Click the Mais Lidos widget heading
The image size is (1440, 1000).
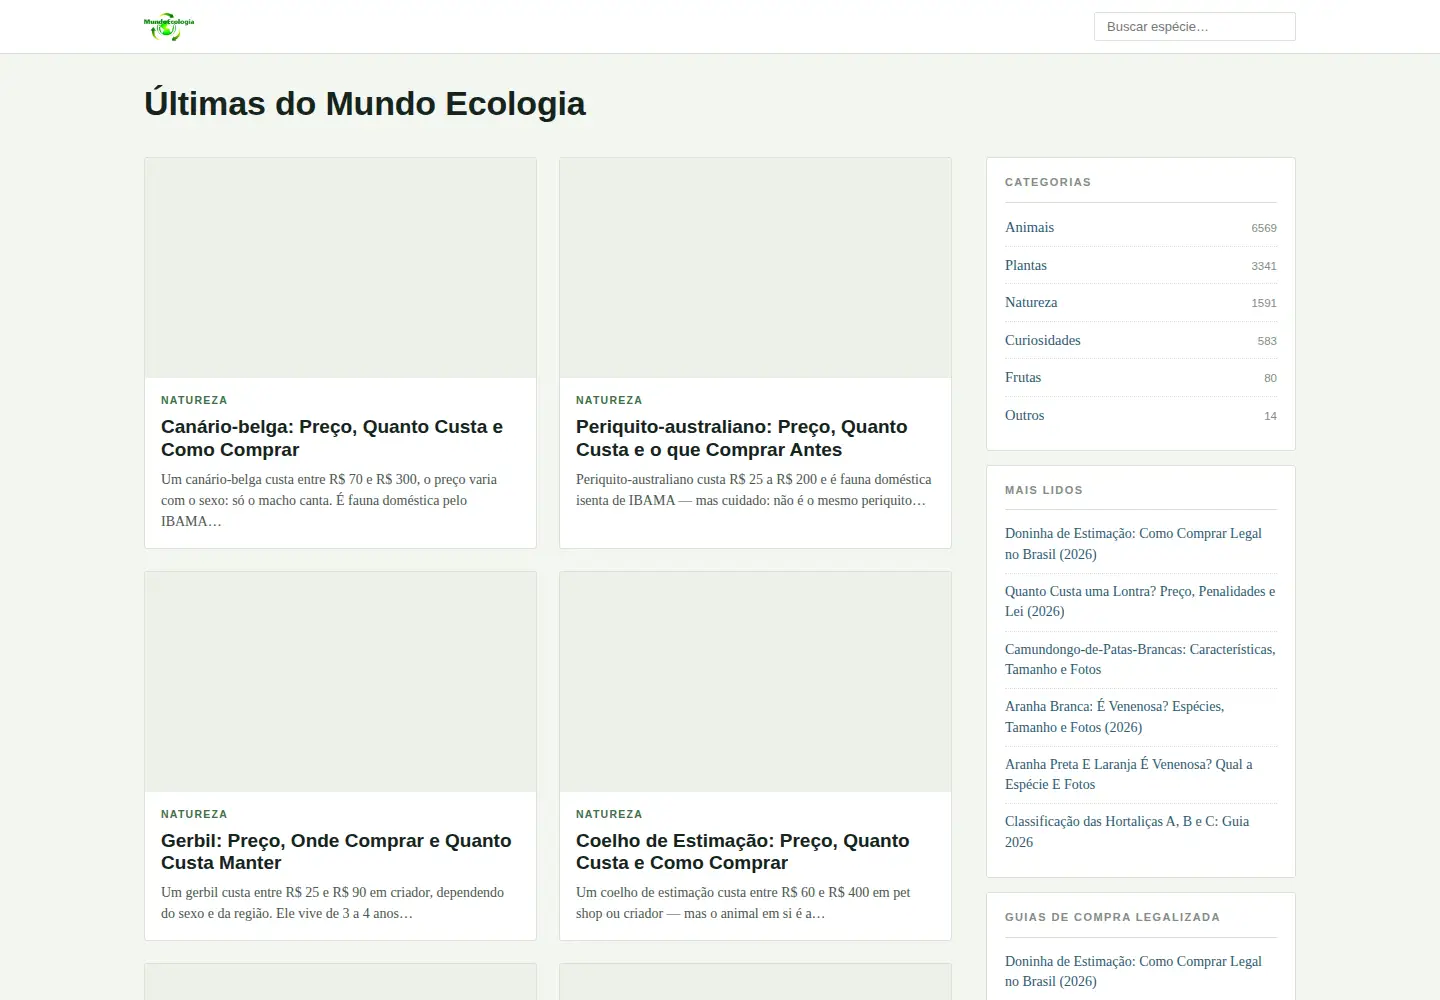pyautogui.click(x=1044, y=490)
